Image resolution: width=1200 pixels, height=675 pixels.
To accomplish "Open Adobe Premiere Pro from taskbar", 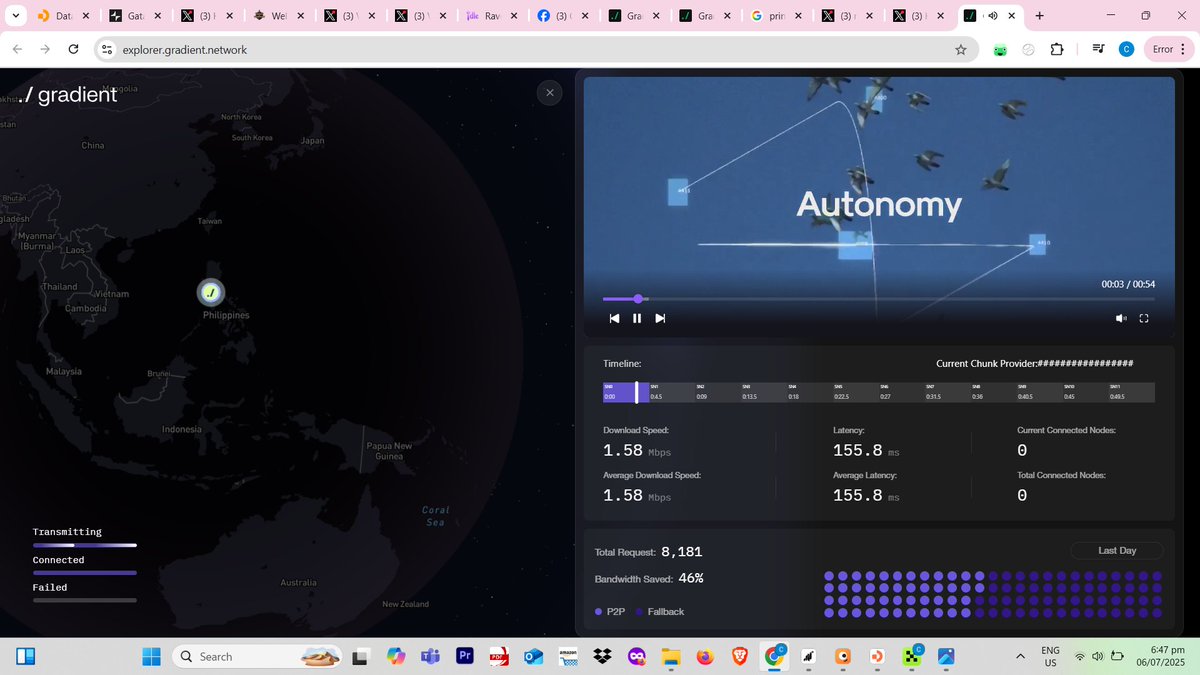I will click(x=464, y=656).
